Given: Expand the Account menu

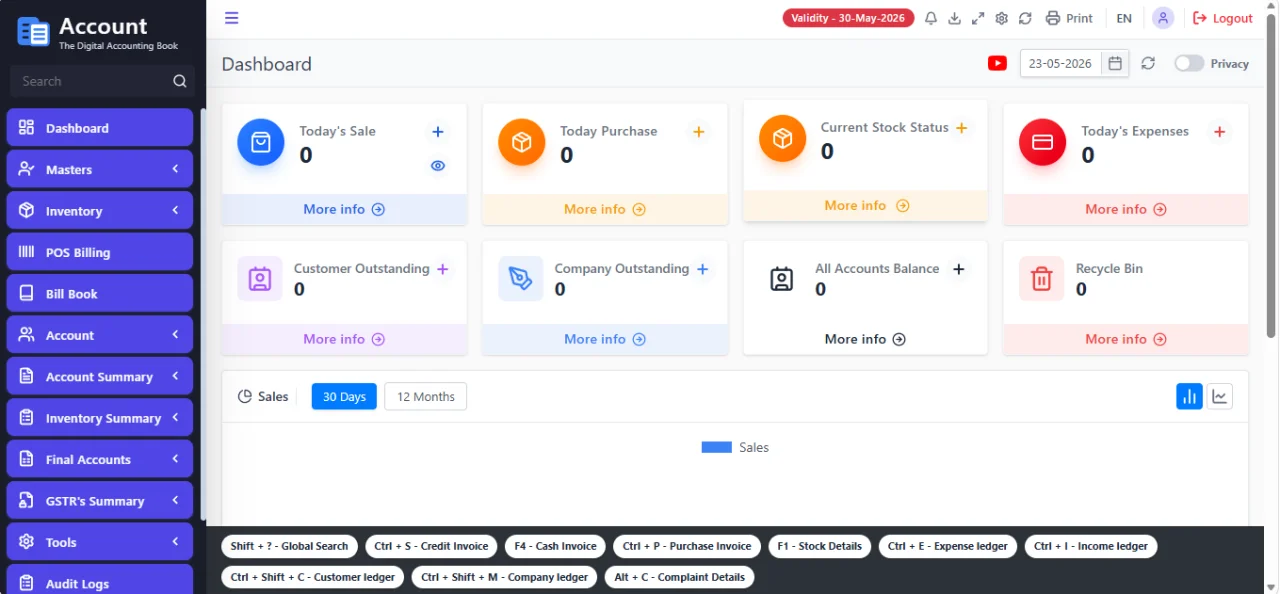Looking at the screenshot, I should (100, 335).
